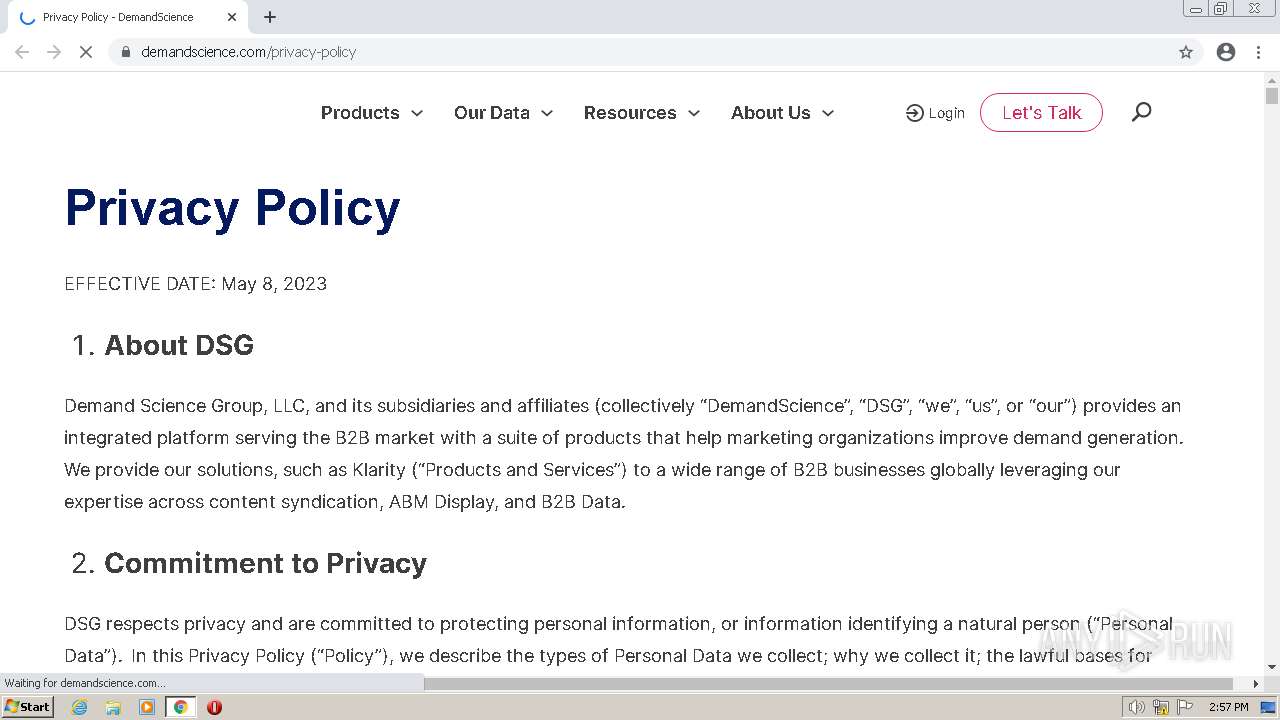Screen dimensions: 1280x720
Task: Click the Let's Talk button
Action: 1041,113
